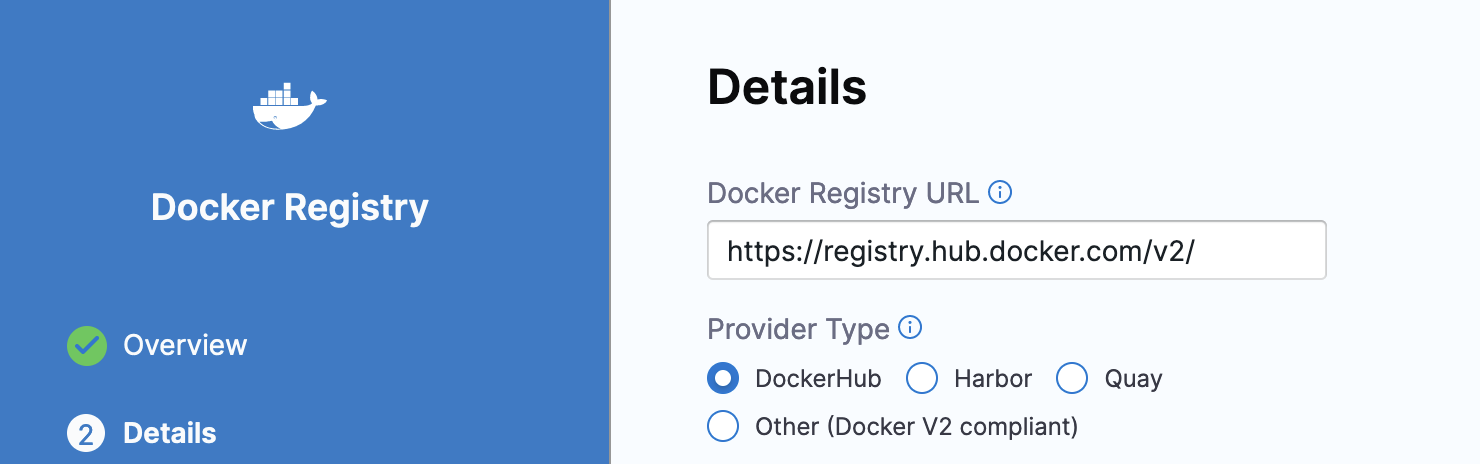
Task: Click the Docker whale logo
Action: pyautogui.click(x=289, y=106)
